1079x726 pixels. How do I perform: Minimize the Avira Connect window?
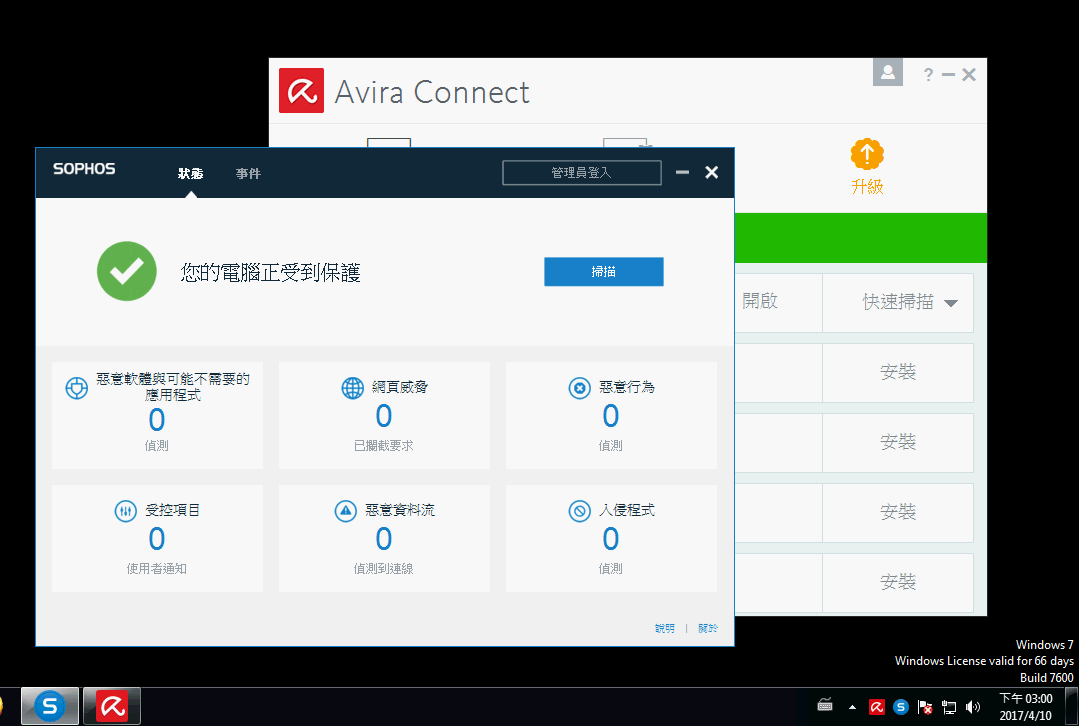coord(948,74)
